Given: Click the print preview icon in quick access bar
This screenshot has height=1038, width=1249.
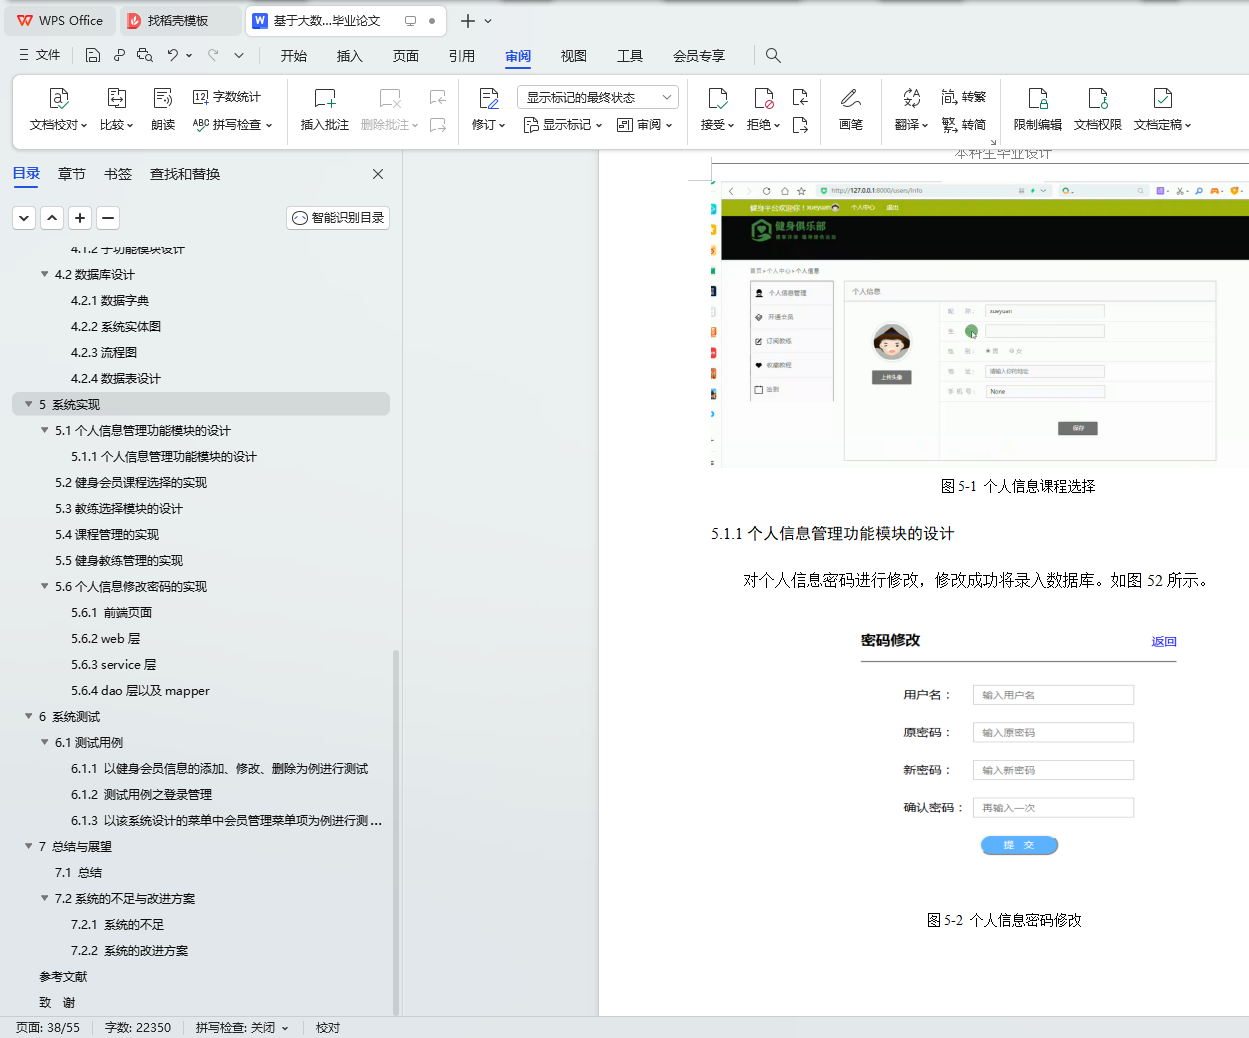Looking at the screenshot, I should click(145, 55).
